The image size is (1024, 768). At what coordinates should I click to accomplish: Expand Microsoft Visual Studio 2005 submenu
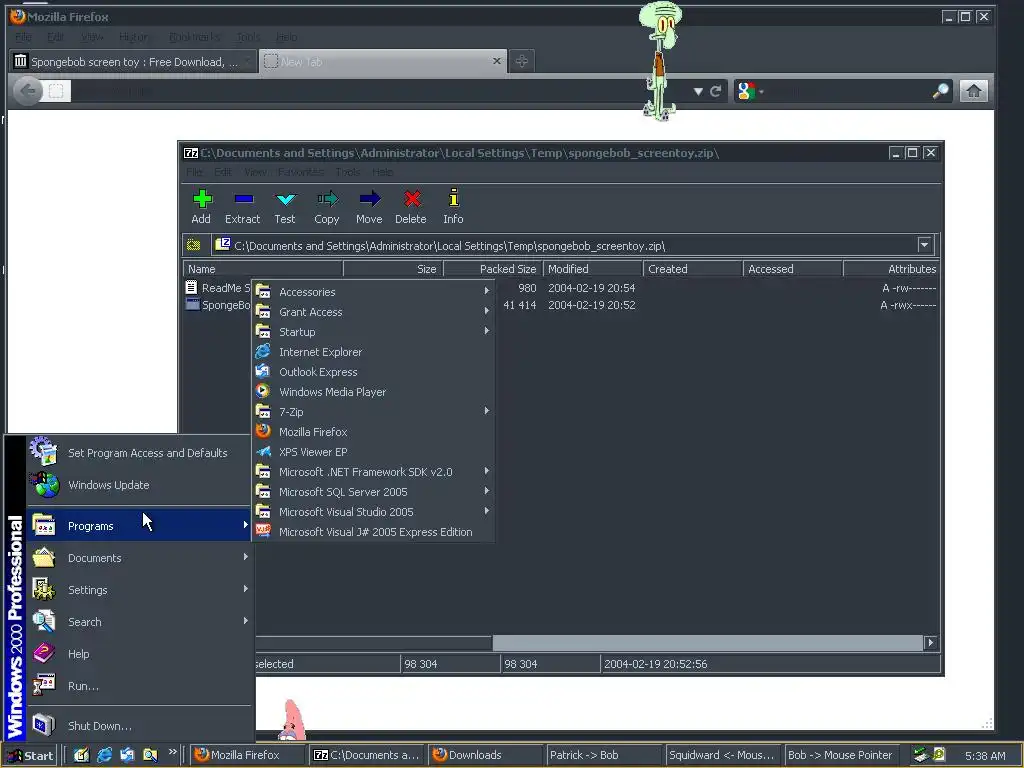tap(373, 512)
